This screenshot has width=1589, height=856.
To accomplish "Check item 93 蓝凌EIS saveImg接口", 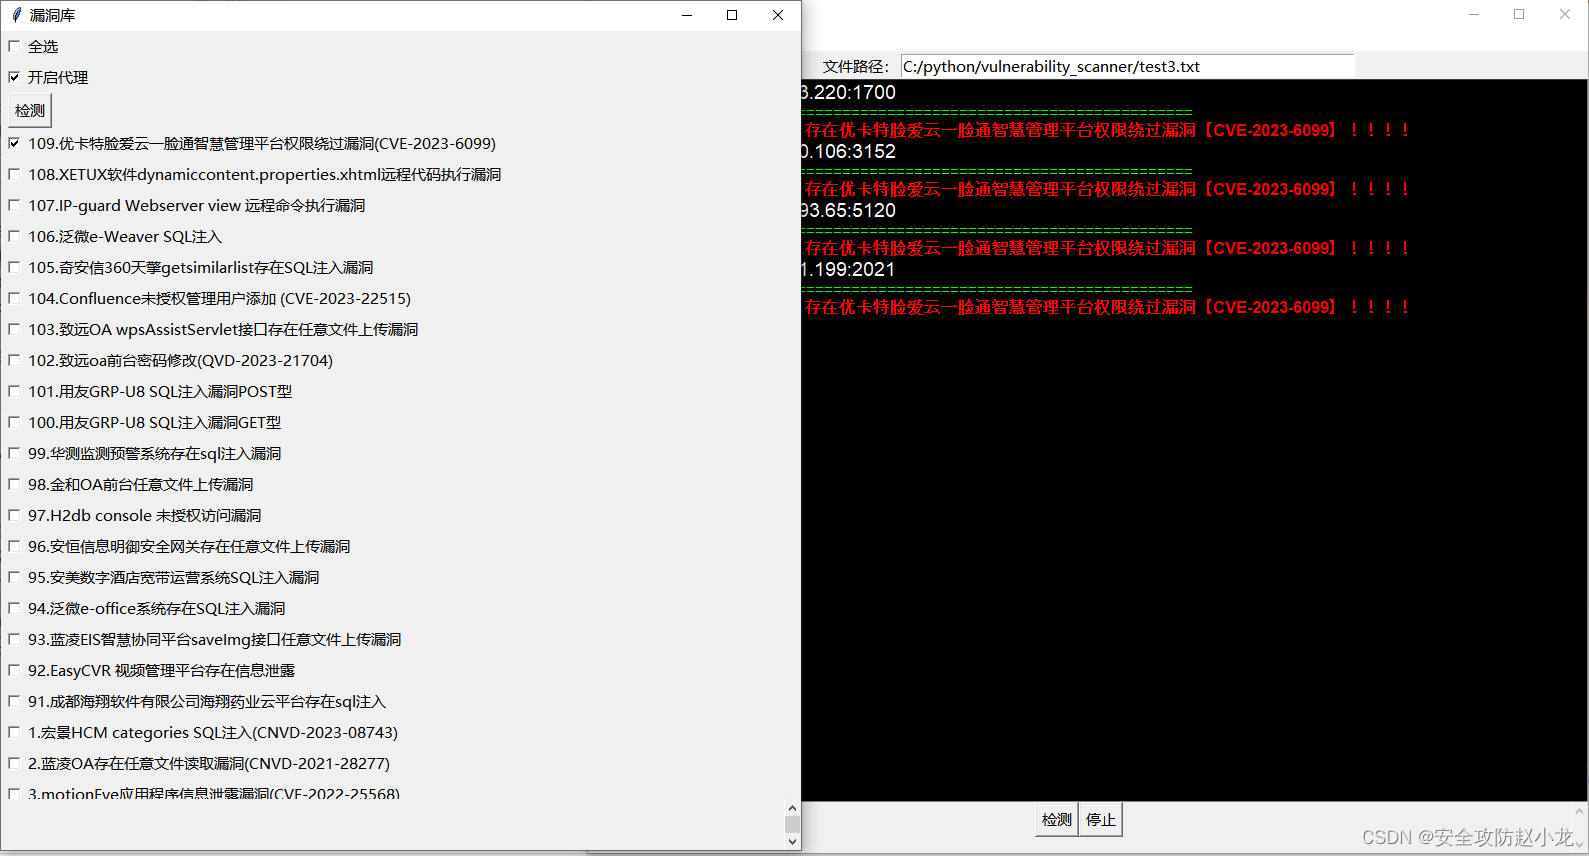I will [14, 639].
